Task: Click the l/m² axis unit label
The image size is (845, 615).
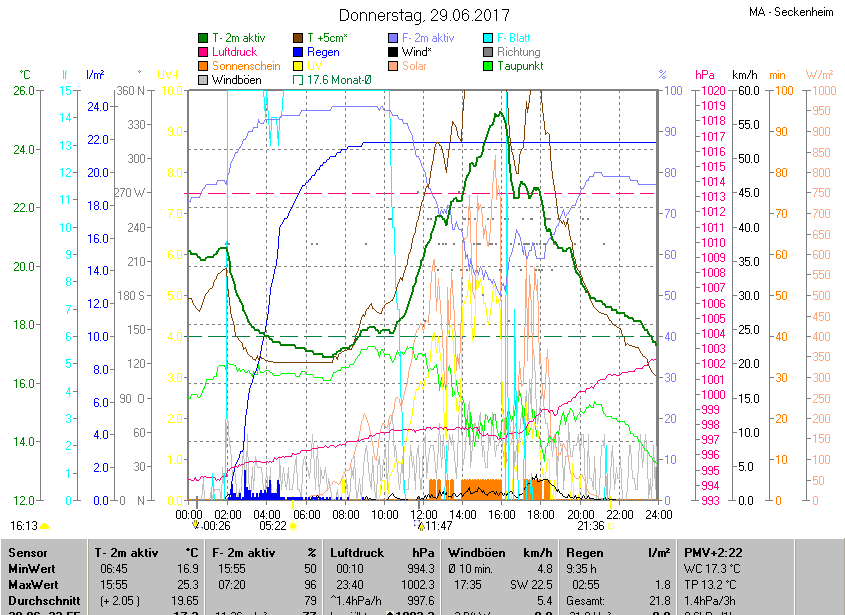Action: pos(95,75)
